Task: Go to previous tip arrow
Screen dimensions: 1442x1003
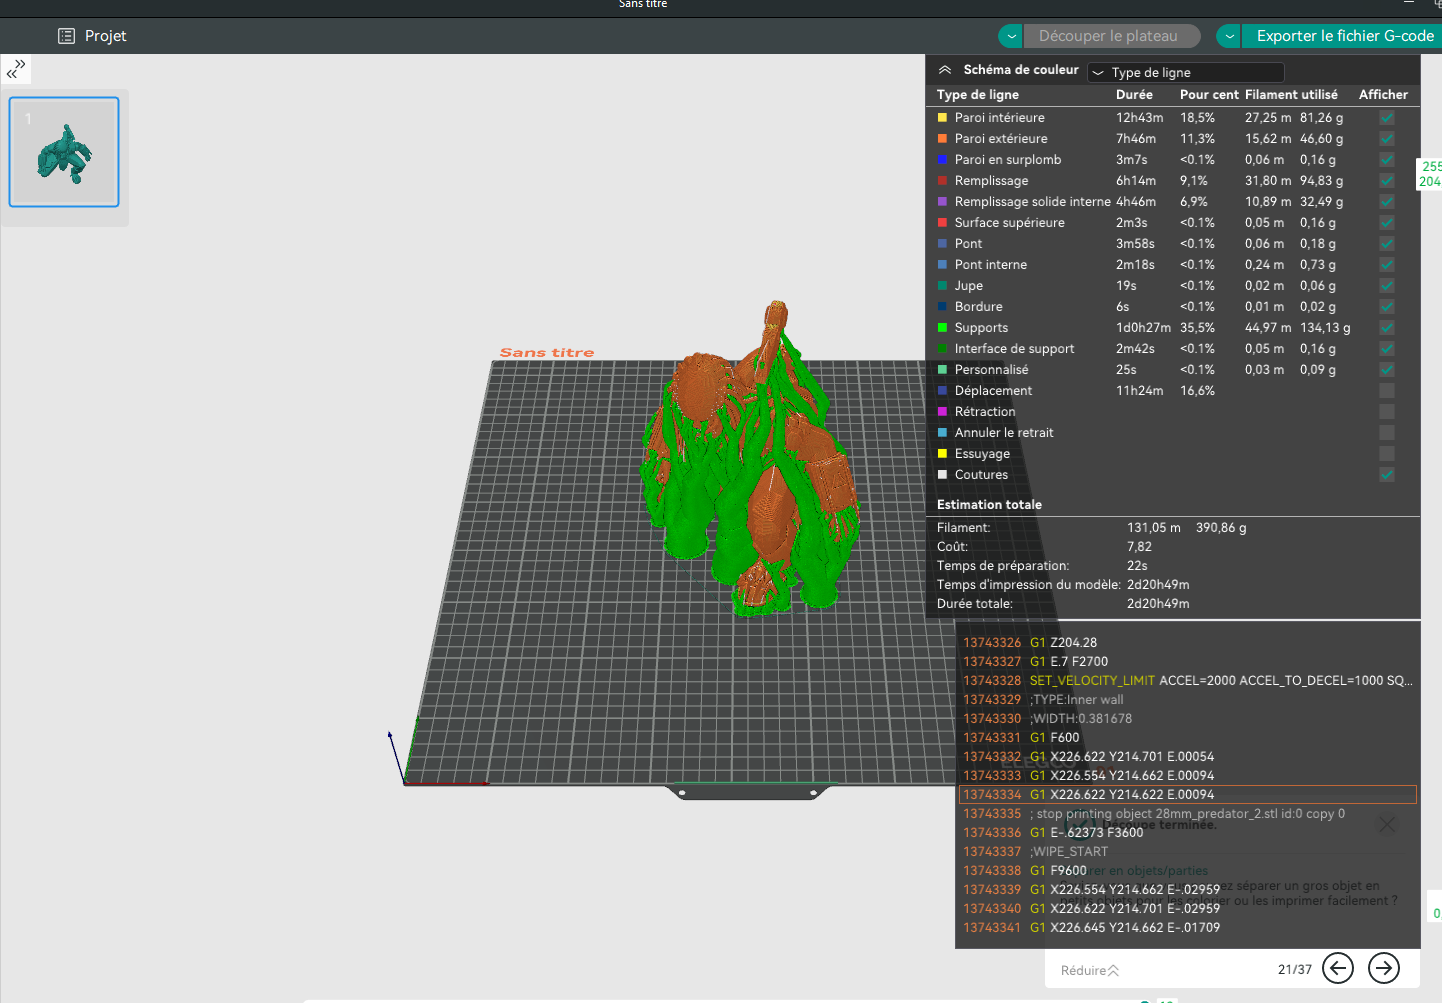Action: [x=1338, y=968]
